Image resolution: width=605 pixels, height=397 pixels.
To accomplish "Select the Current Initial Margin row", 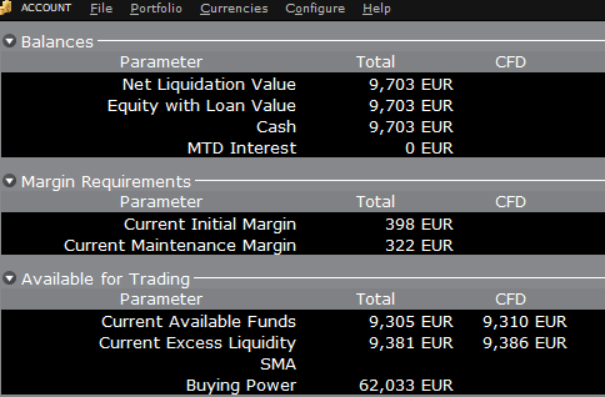I will pos(302,224).
